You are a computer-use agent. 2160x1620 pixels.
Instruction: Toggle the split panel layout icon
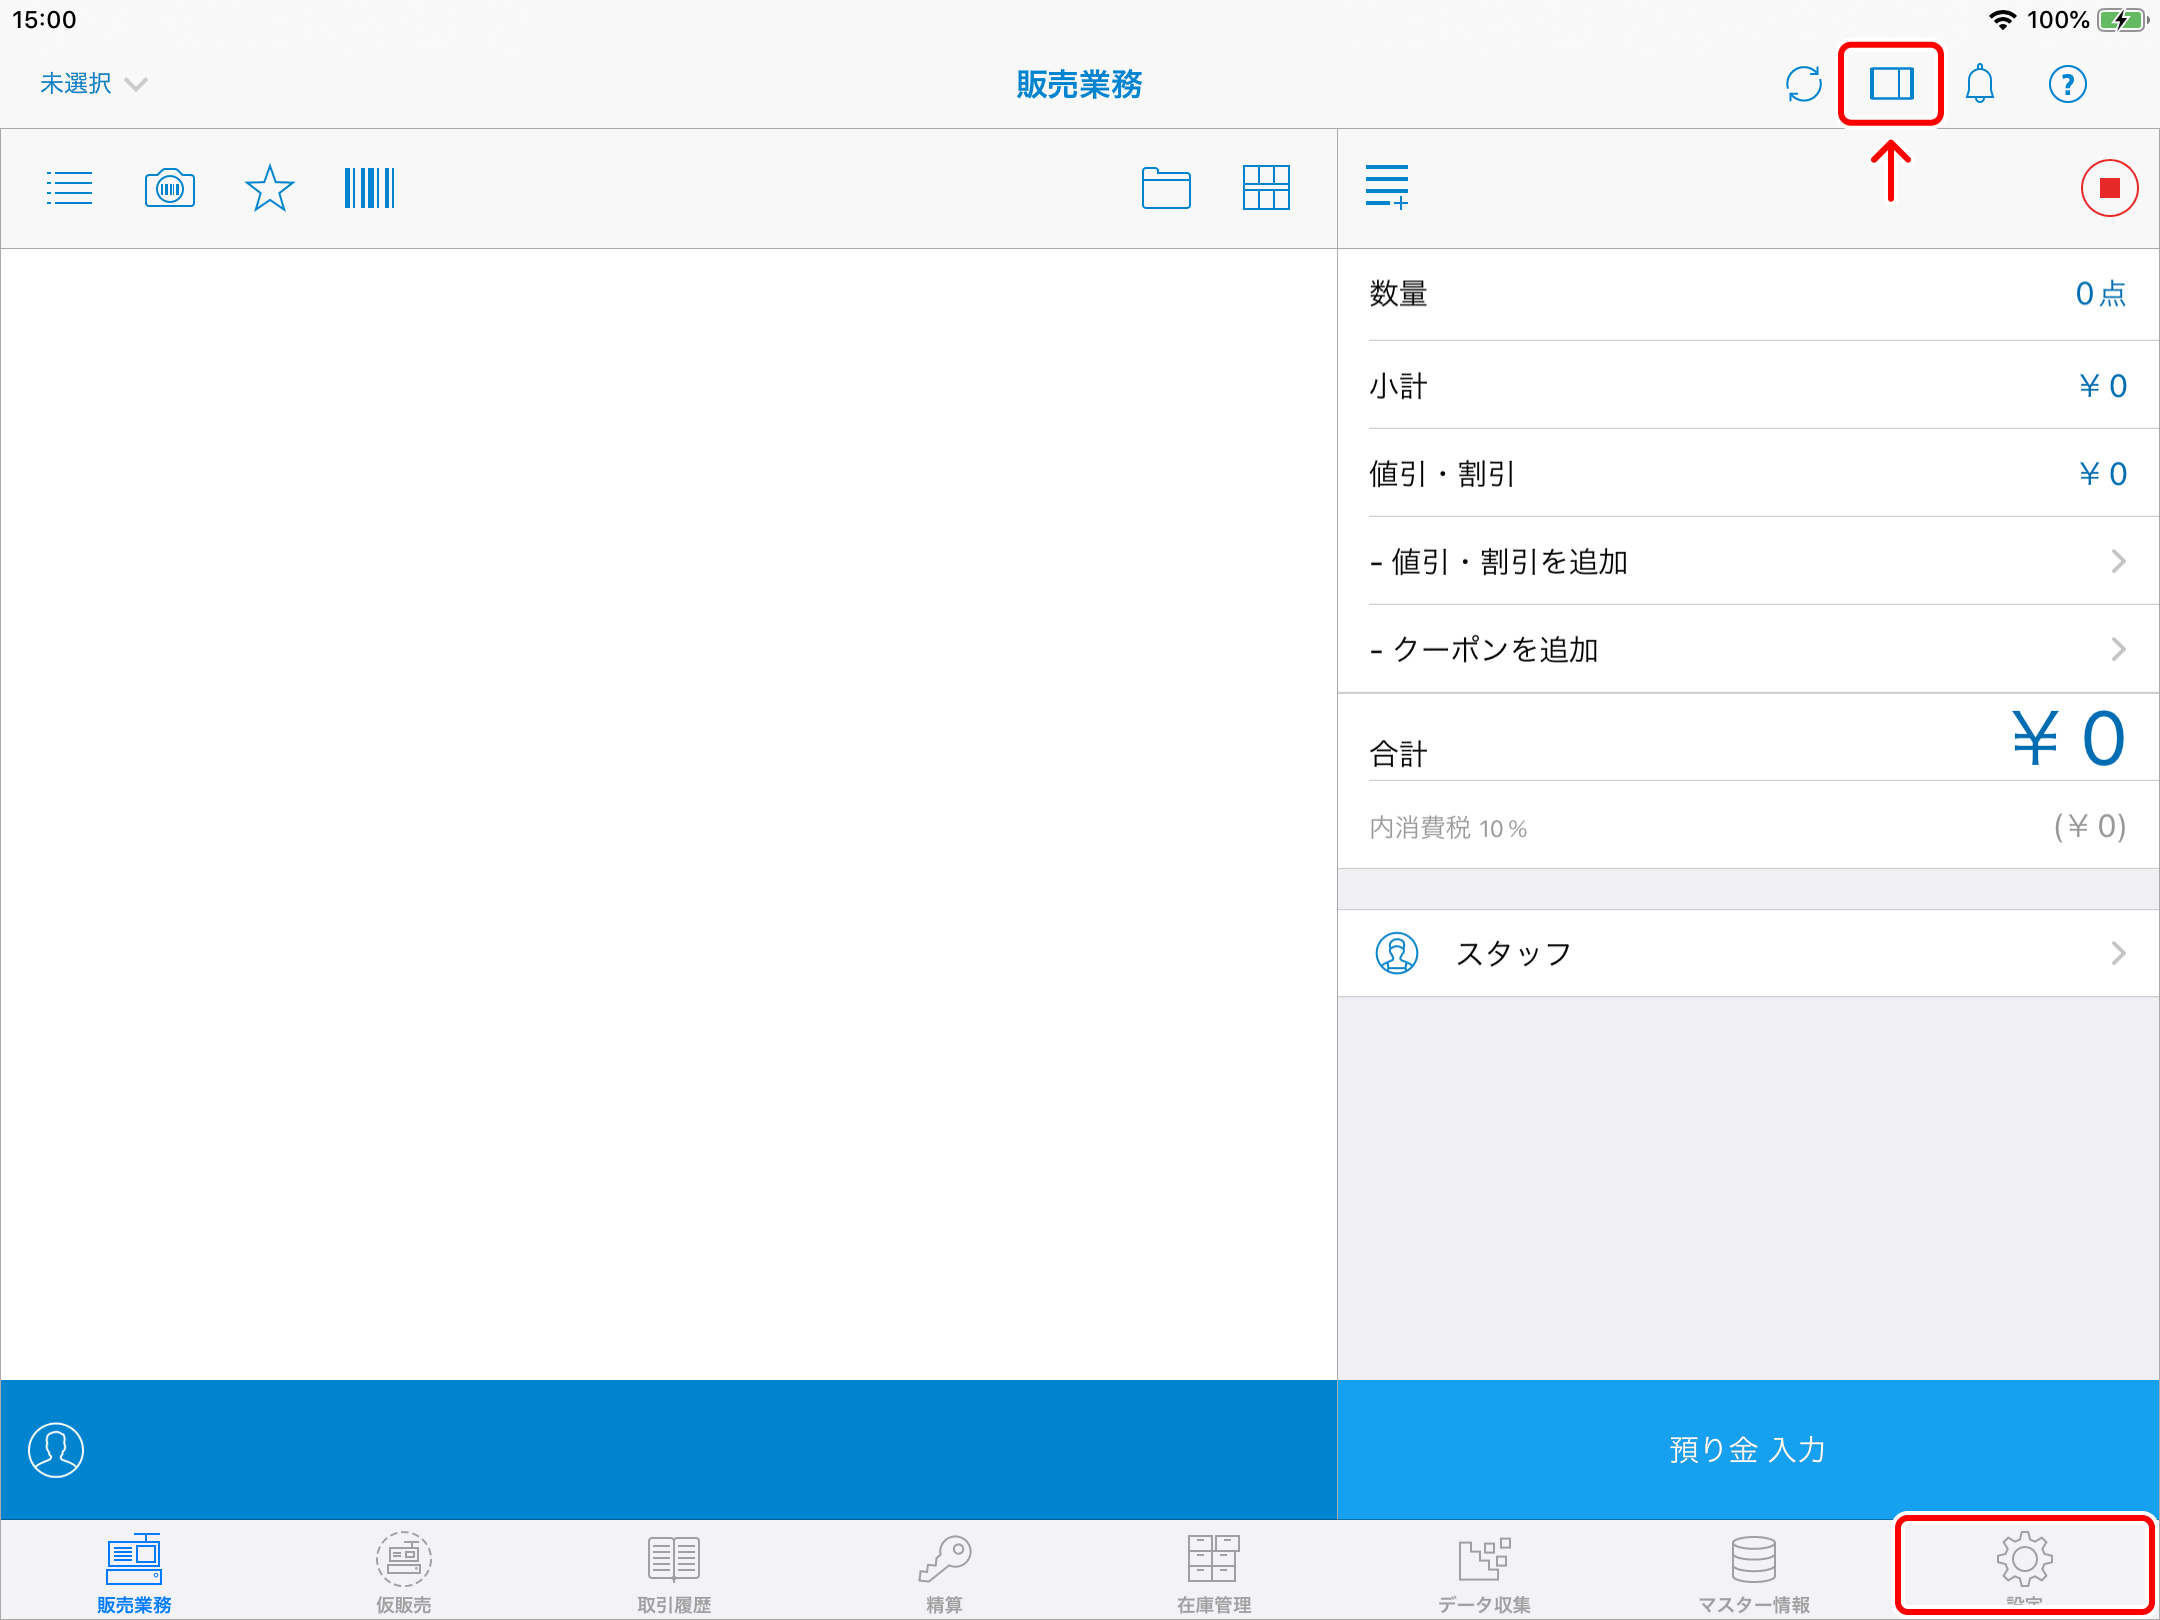click(x=1891, y=84)
